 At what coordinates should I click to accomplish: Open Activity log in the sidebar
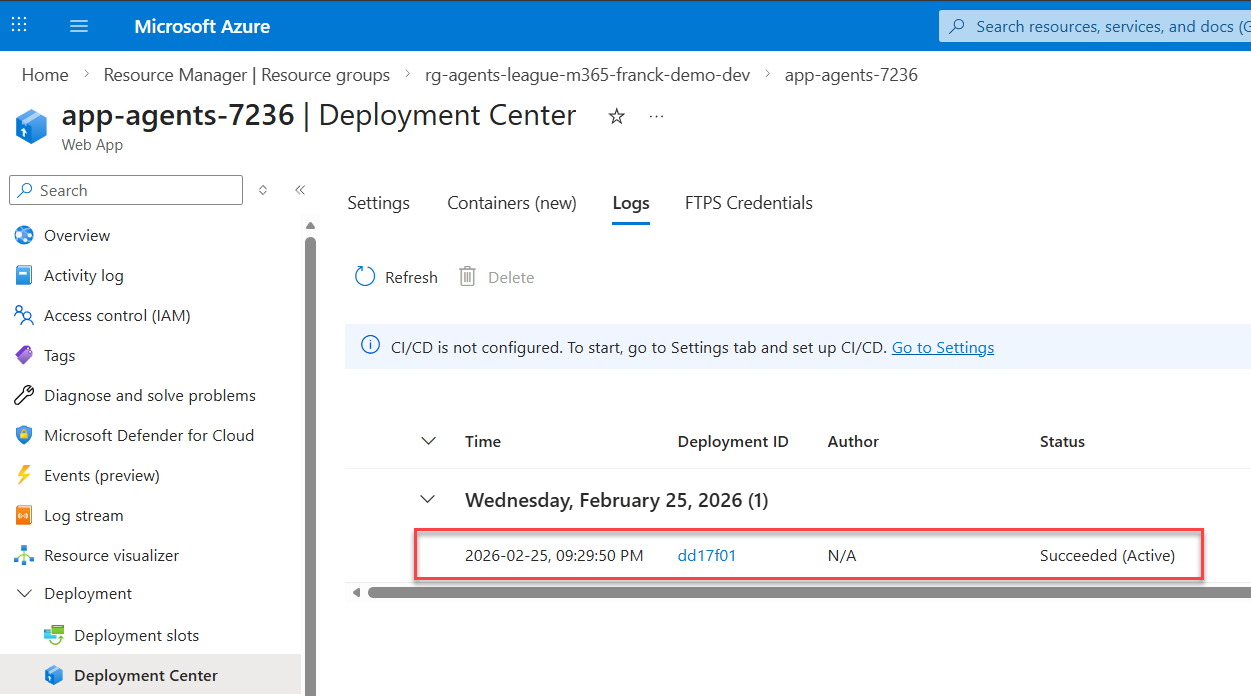(x=83, y=276)
